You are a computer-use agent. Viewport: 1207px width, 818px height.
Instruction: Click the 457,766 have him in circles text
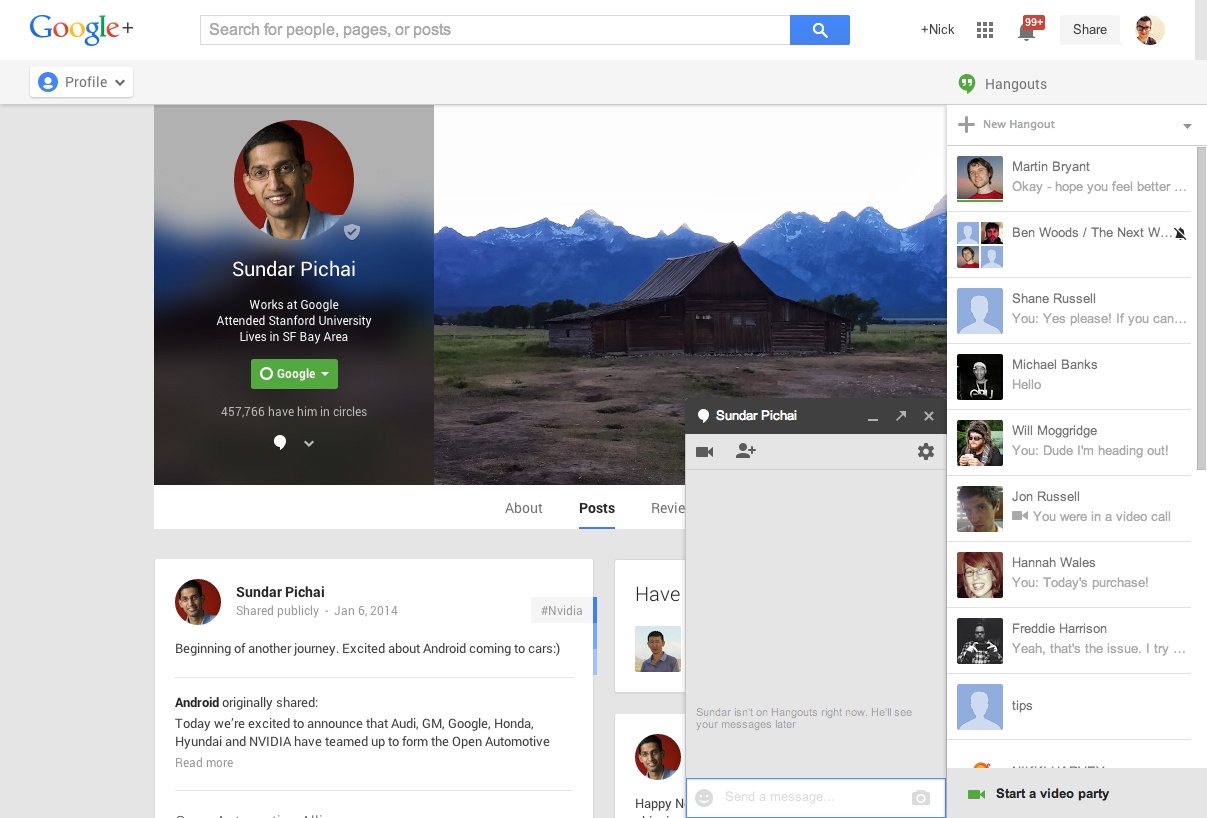294,412
